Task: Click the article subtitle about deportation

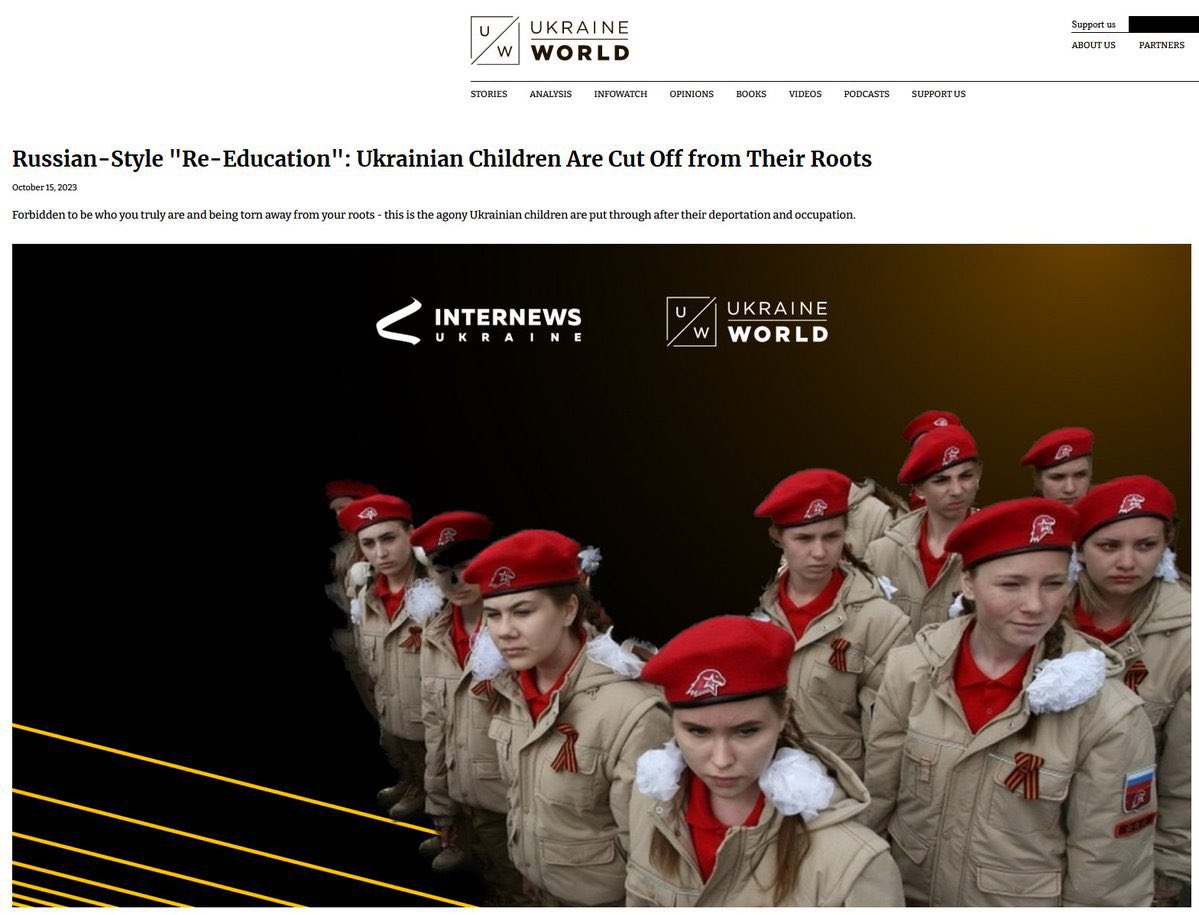Action: (434, 215)
